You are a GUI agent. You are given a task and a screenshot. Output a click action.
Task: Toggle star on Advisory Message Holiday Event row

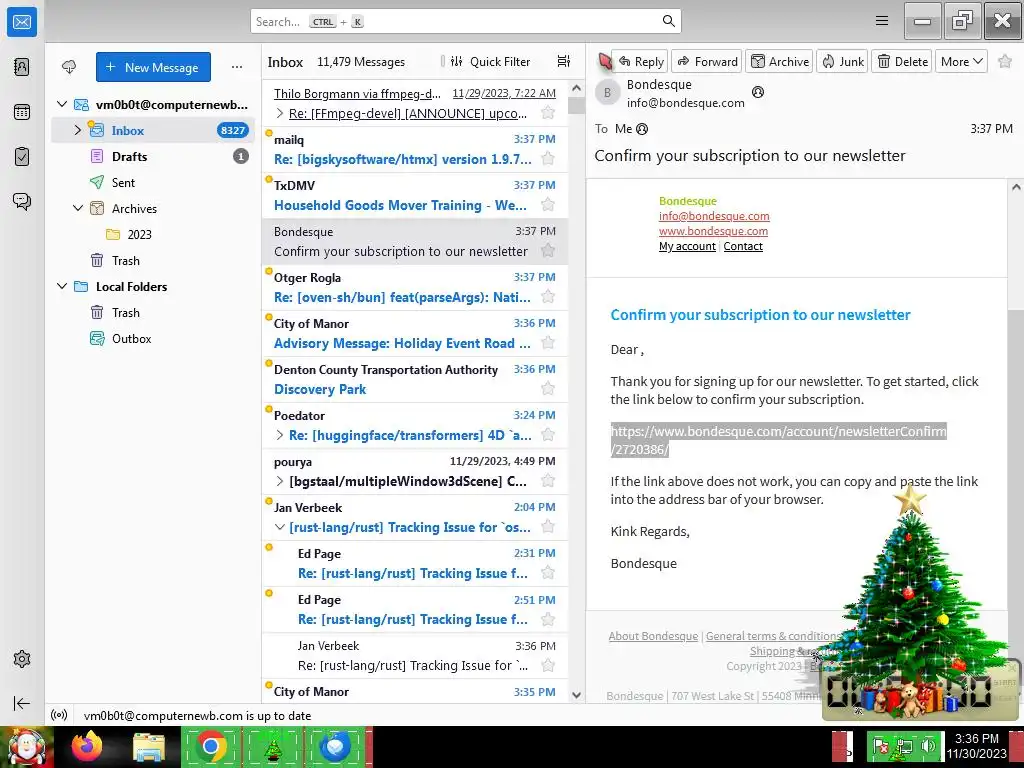(548, 343)
